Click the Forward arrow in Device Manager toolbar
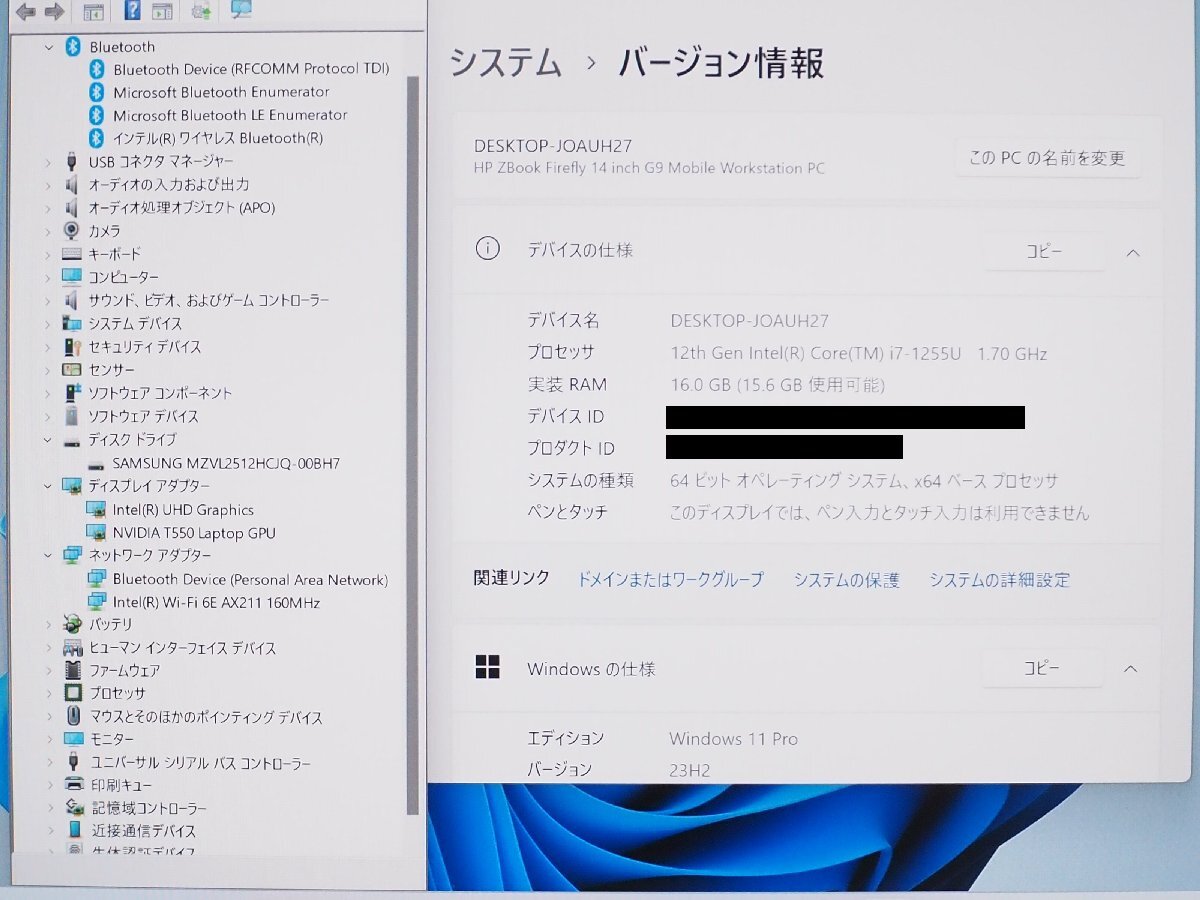The width and height of the screenshot is (1200, 900). pos(56,11)
